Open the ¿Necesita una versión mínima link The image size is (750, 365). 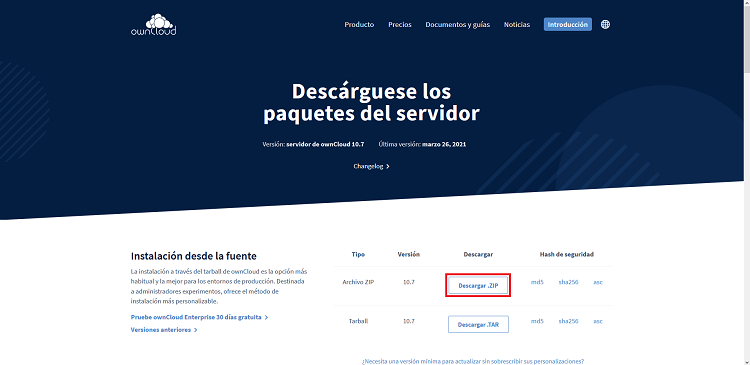pos(473,361)
